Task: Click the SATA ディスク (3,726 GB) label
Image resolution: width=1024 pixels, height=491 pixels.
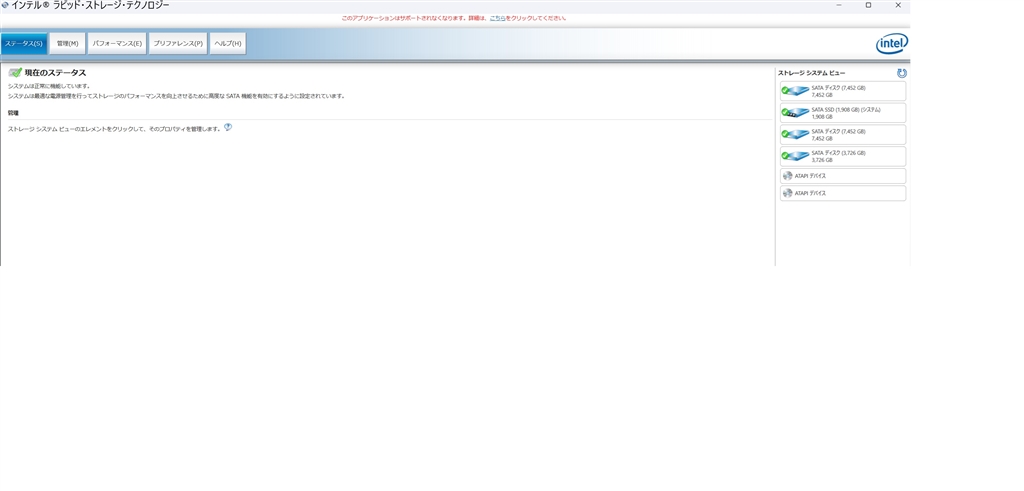Action: (838, 153)
